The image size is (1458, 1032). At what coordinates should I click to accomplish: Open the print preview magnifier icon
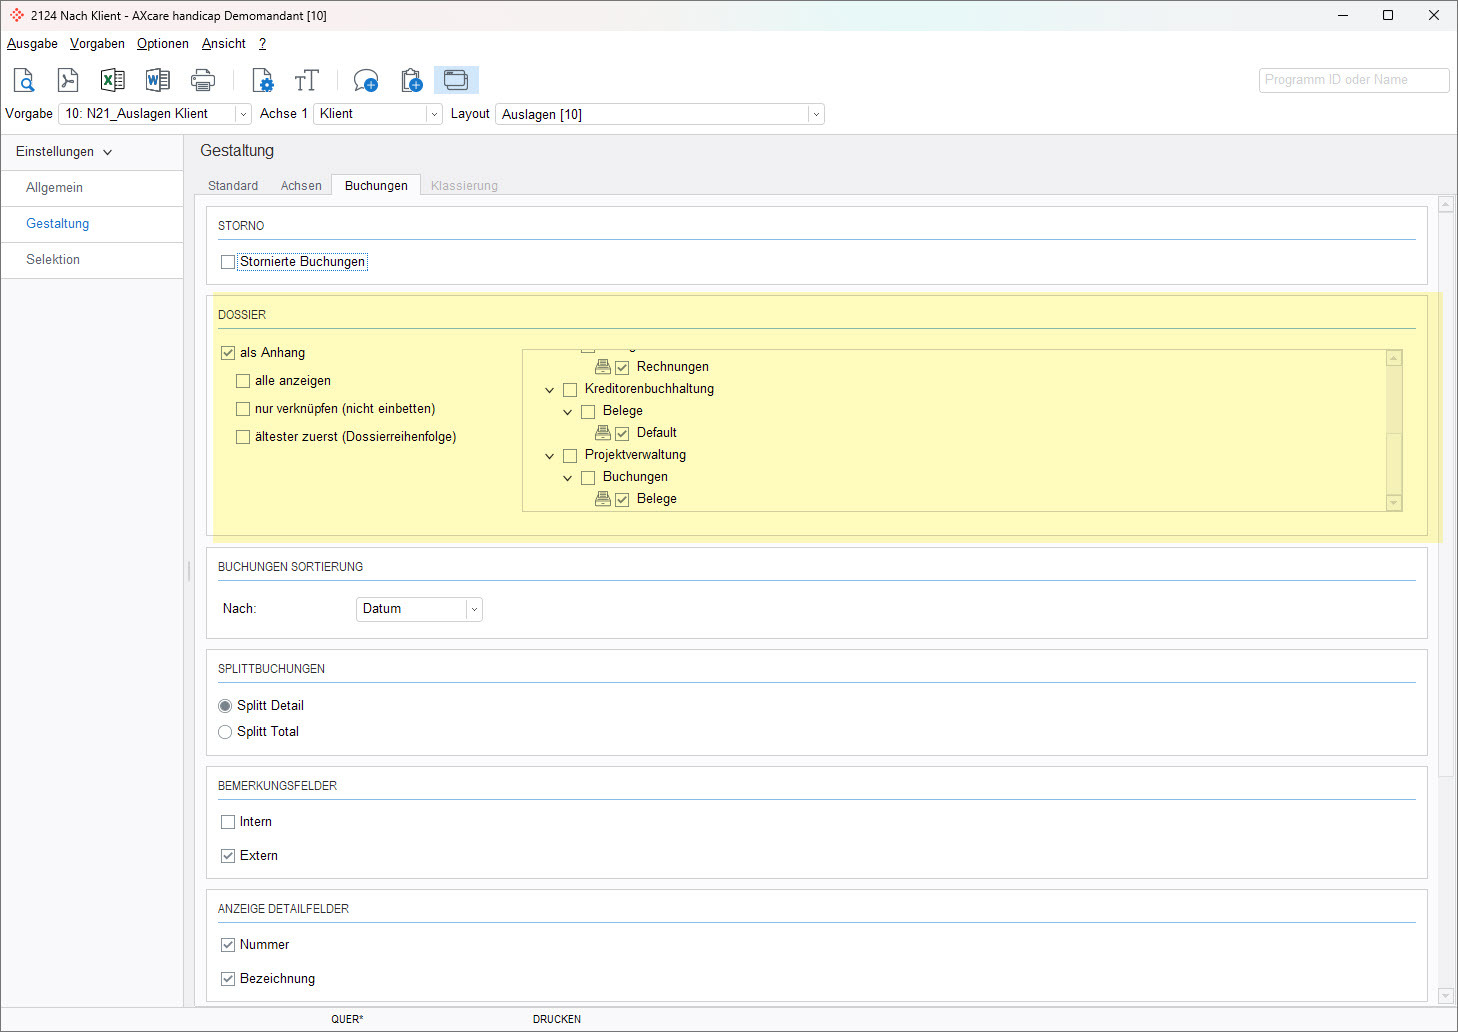click(x=24, y=80)
